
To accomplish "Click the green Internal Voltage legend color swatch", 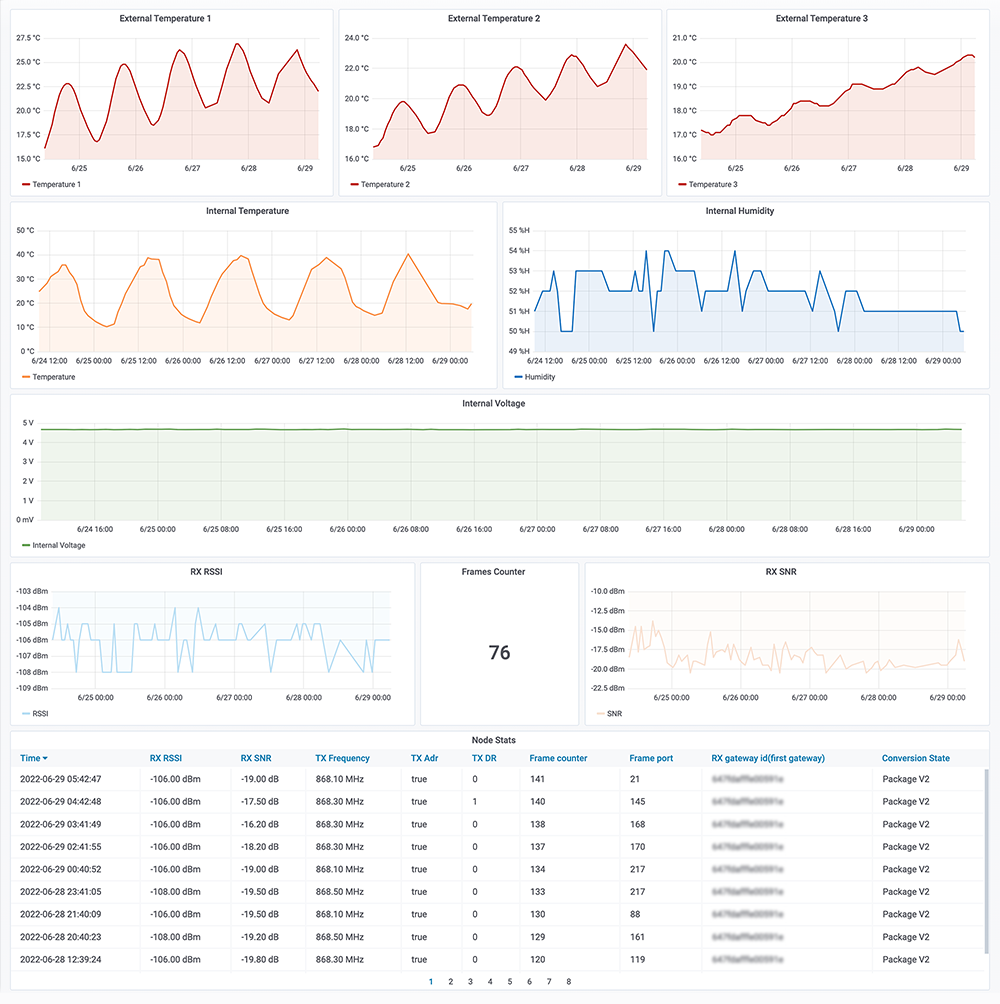I will click(x=26, y=546).
